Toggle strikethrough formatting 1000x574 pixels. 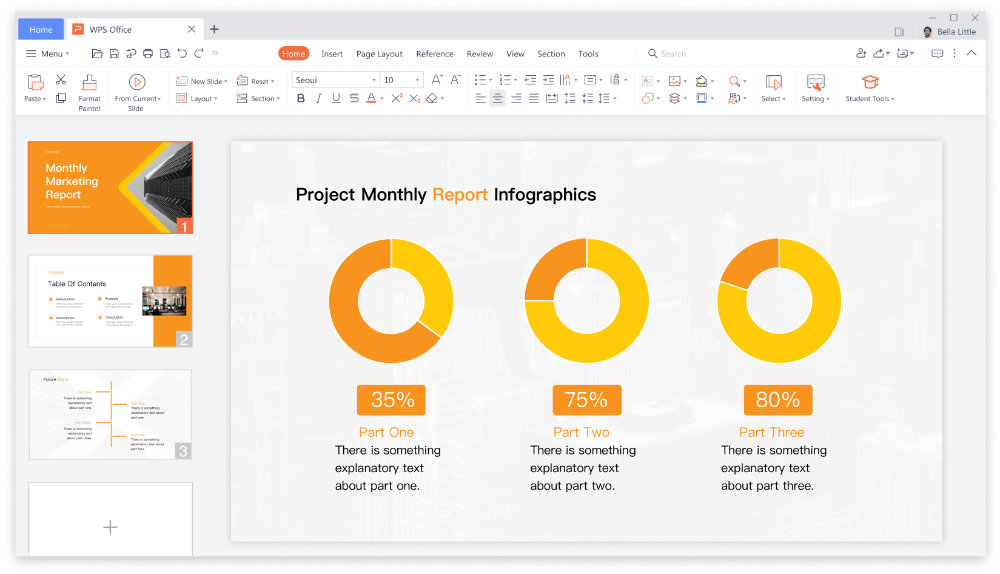[x=354, y=98]
